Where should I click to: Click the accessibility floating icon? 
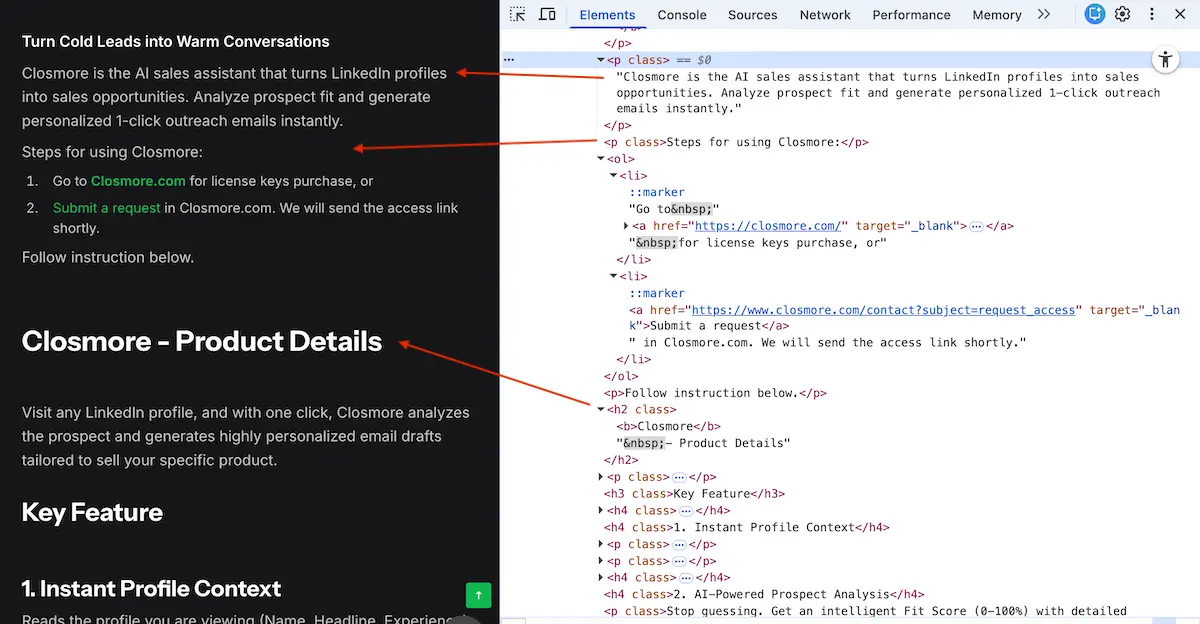(x=1165, y=59)
